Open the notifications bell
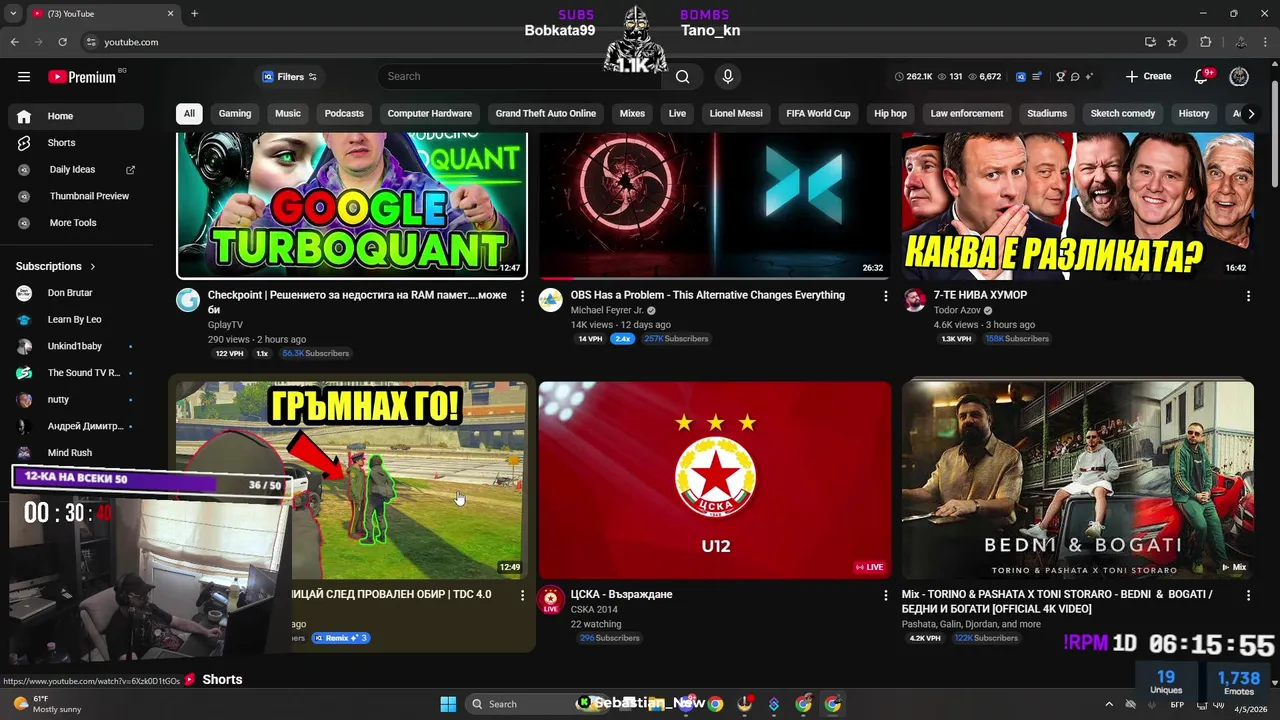 coord(1202,77)
